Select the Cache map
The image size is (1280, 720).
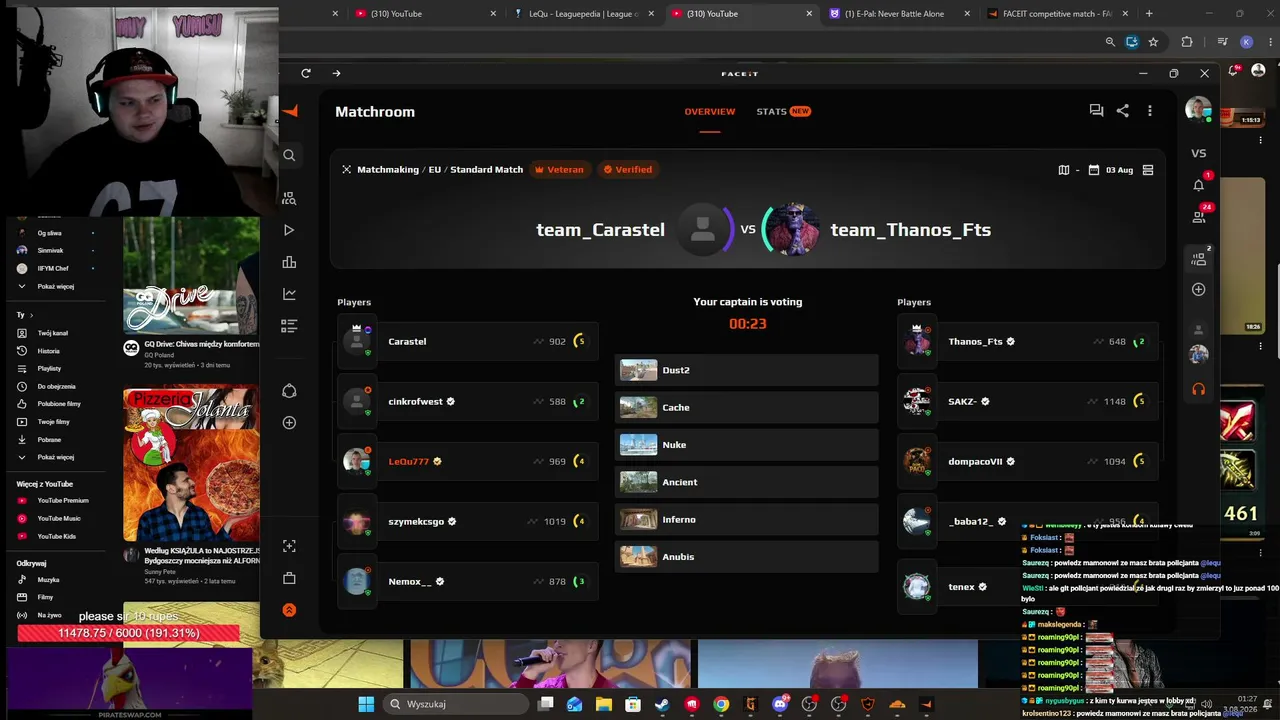(747, 407)
